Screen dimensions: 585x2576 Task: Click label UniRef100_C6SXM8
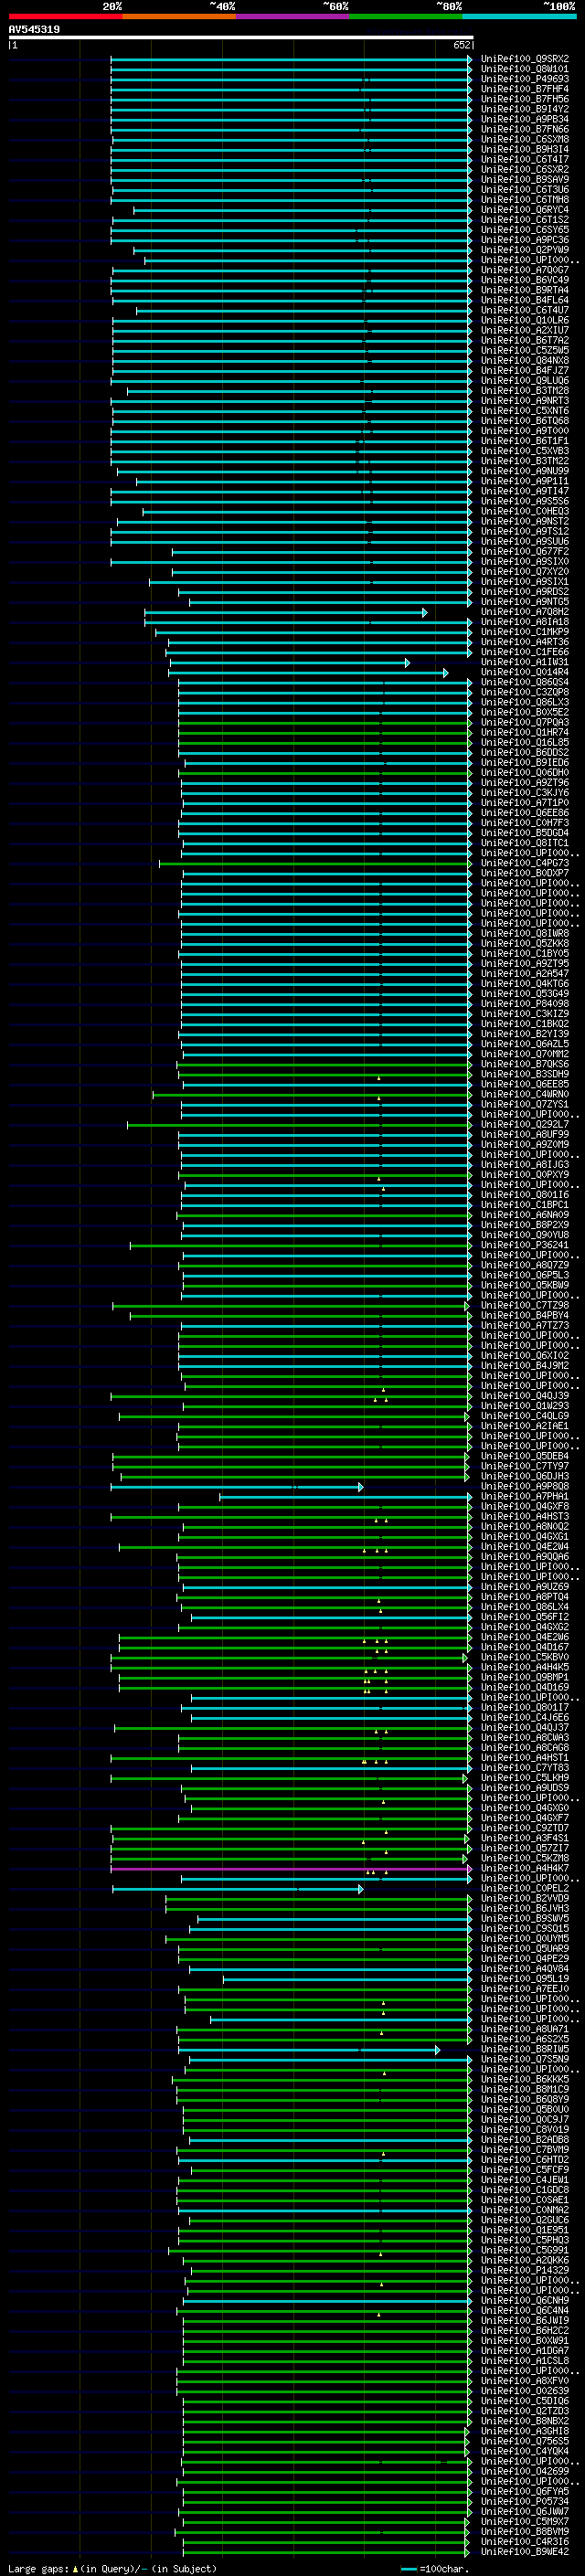point(525,139)
